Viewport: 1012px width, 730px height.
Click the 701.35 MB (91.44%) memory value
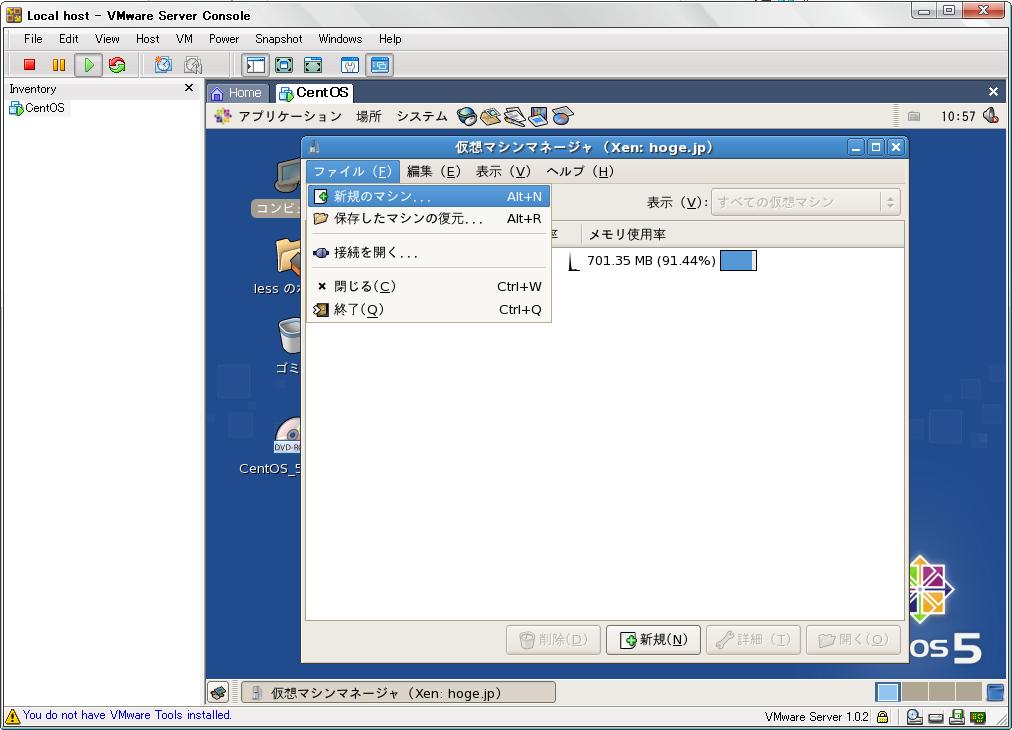651,261
